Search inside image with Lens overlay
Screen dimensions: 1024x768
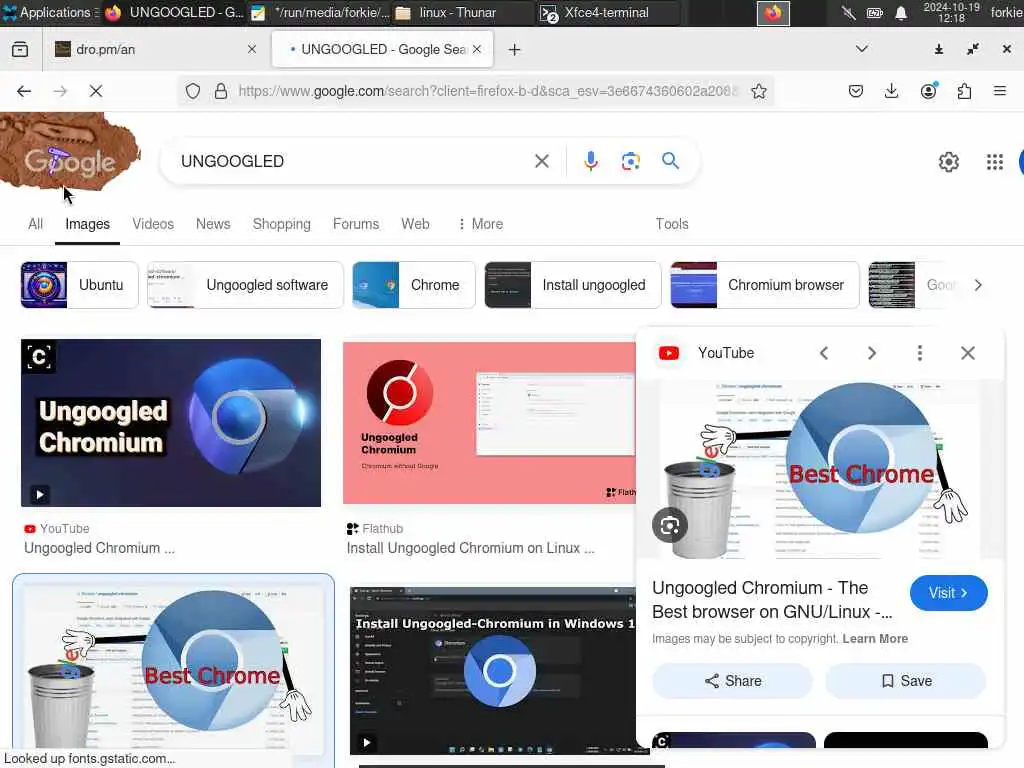click(669, 525)
